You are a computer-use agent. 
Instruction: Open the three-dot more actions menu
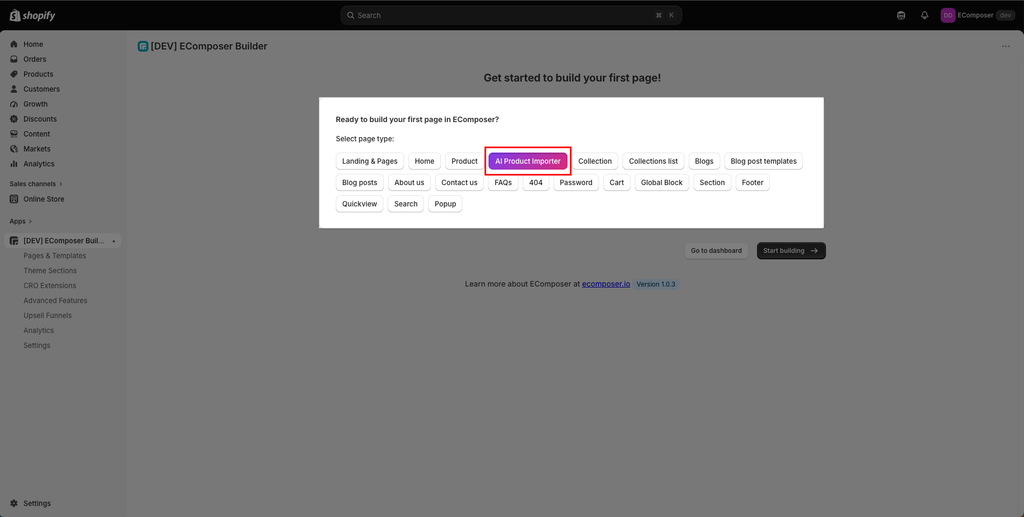click(1006, 46)
